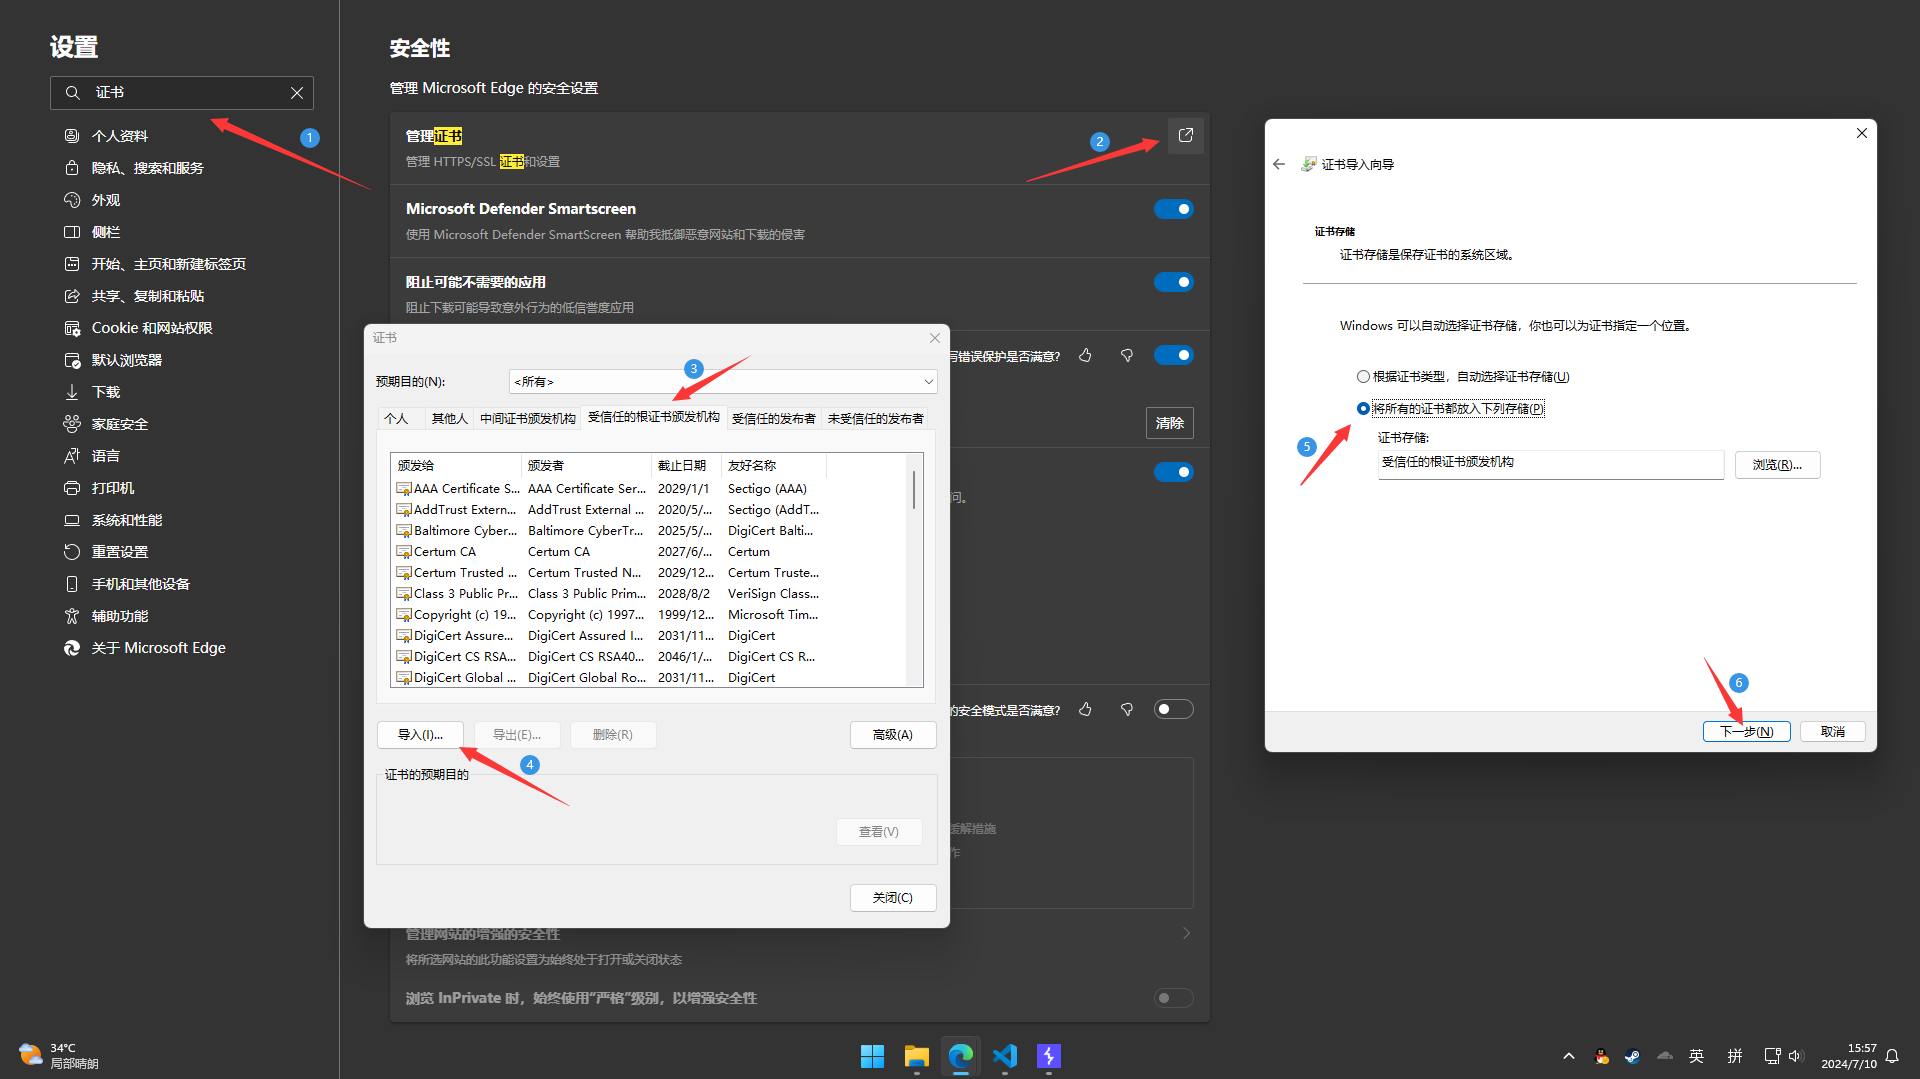
Task: Switch to the Intermediate Certification Authorities tab
Action: point(527,419)
